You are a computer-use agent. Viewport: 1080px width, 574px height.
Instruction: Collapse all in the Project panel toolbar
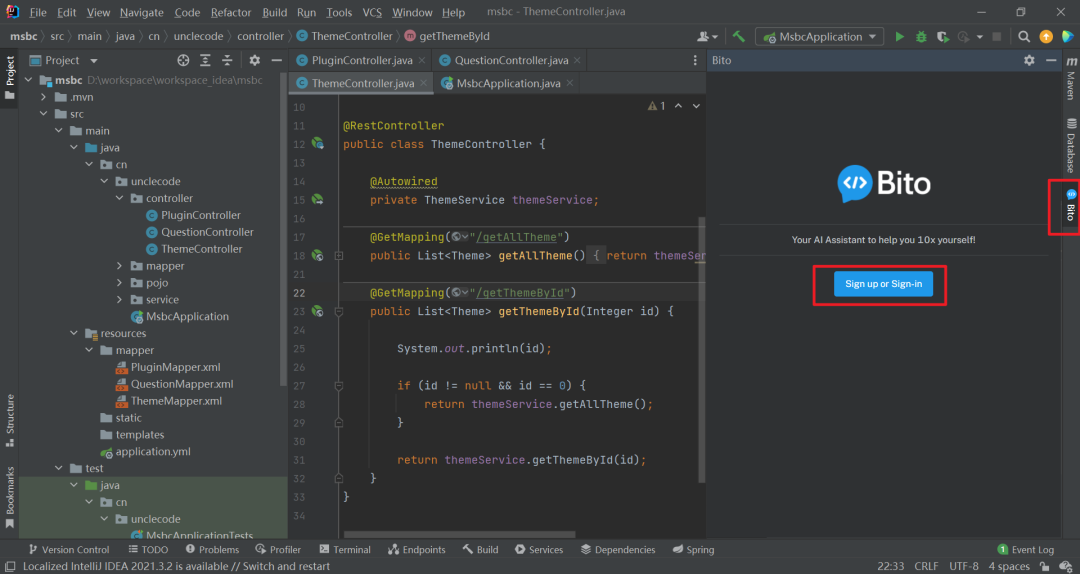pyautogui.click(x=227, y=61)
